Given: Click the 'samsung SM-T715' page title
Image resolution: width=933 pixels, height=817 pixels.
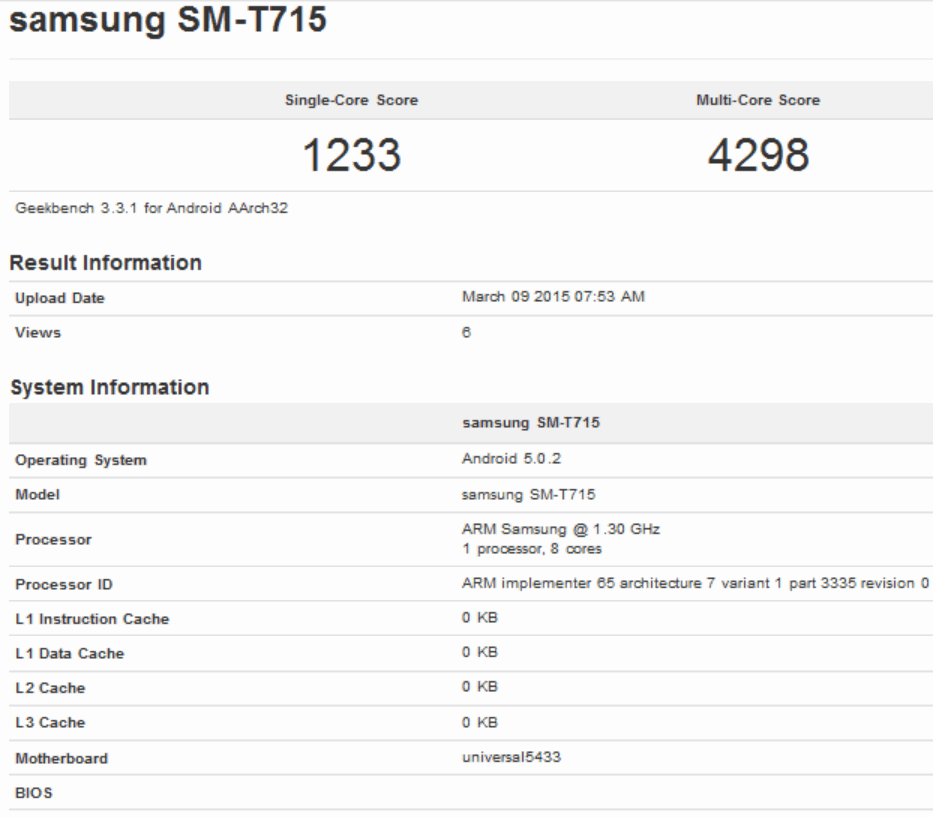Looking at the screenshot, I should click(x=168, y=20).
